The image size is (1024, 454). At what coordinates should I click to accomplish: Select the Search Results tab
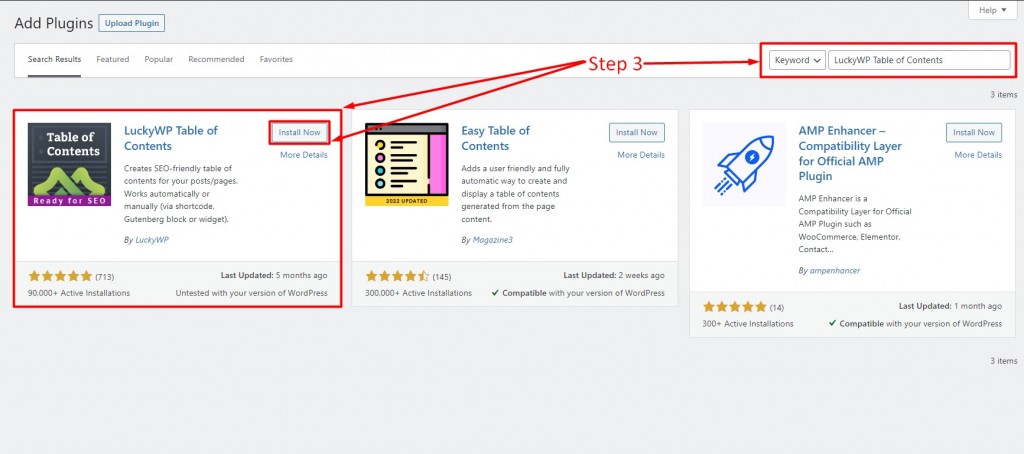[54, 59]
